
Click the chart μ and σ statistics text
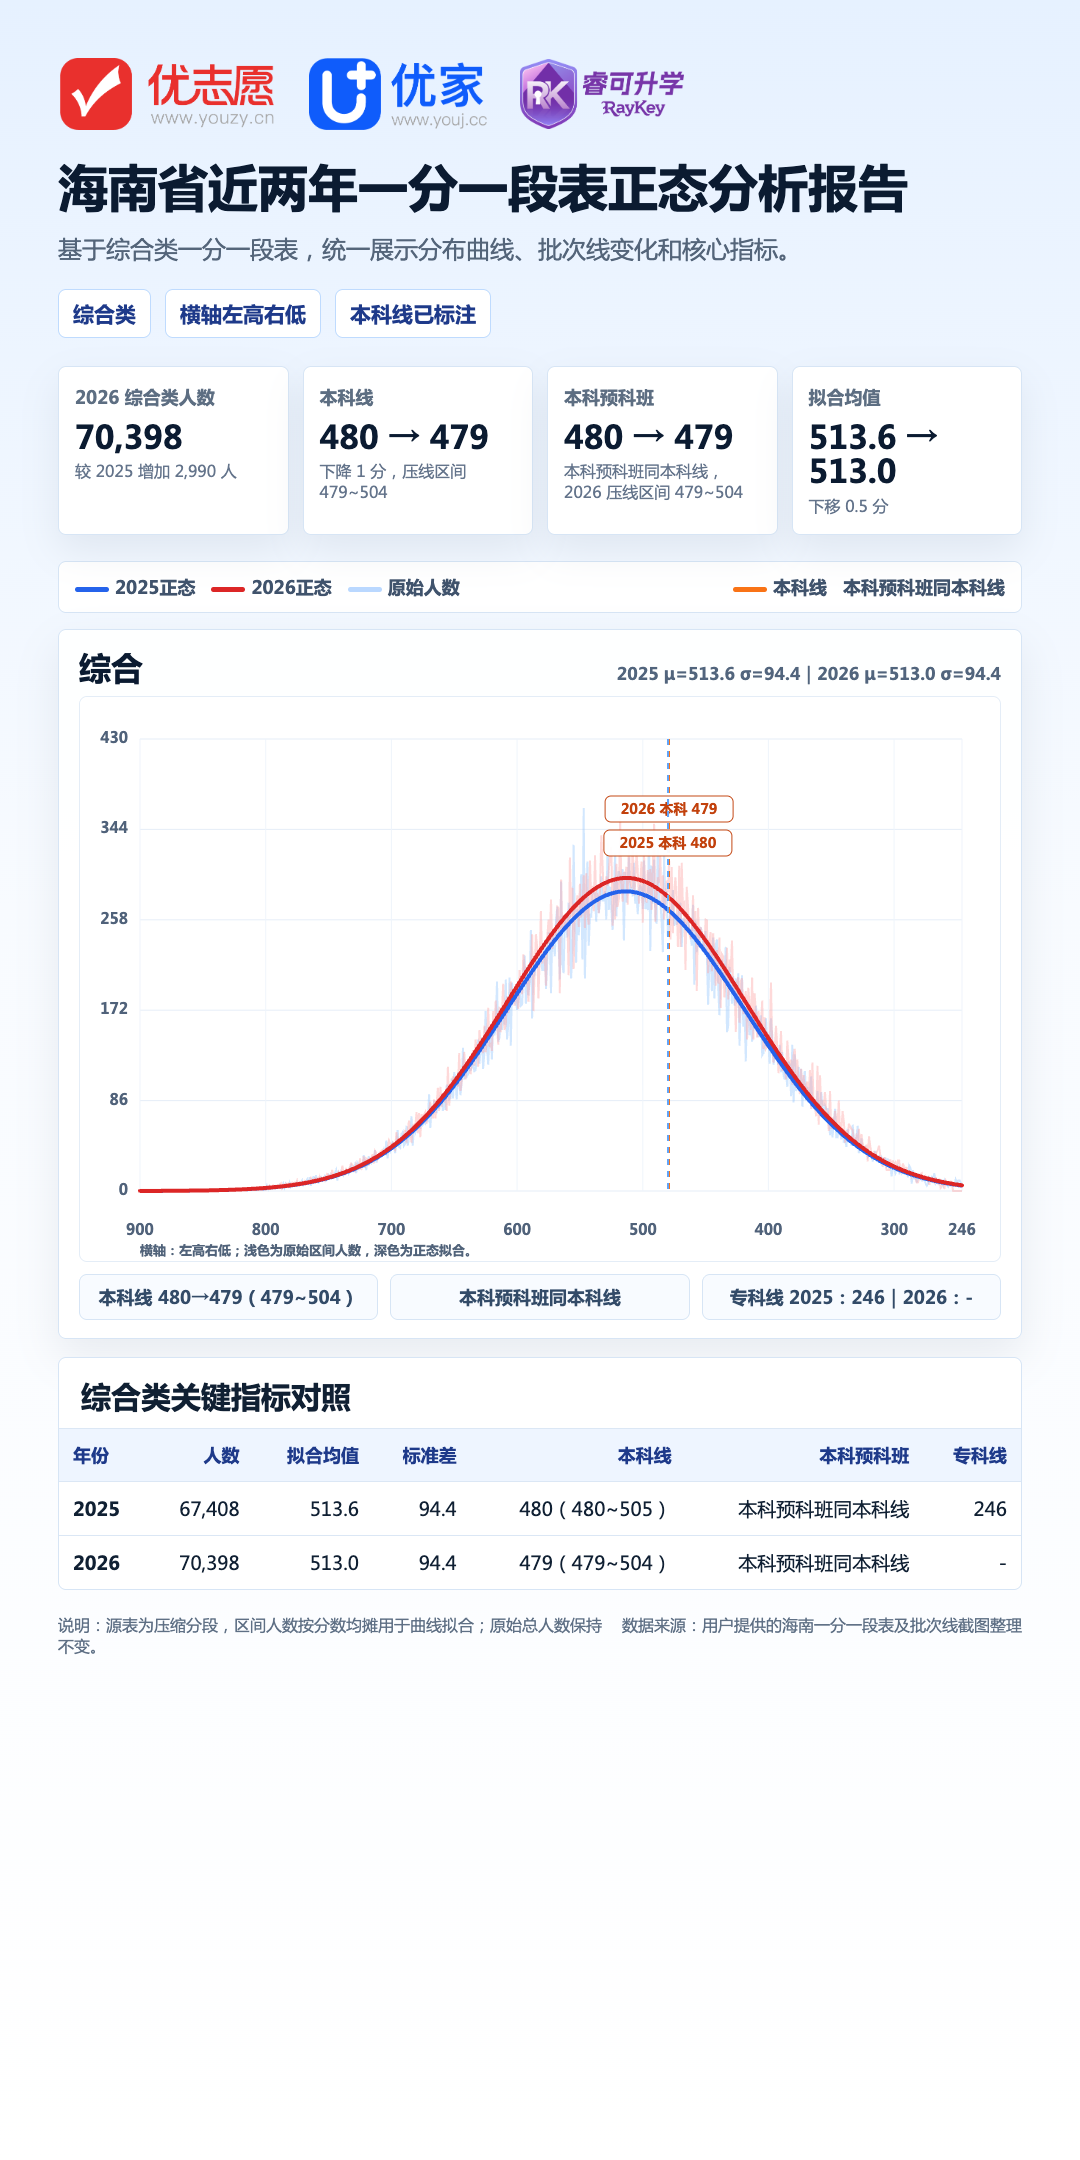(x=809, y=674)
